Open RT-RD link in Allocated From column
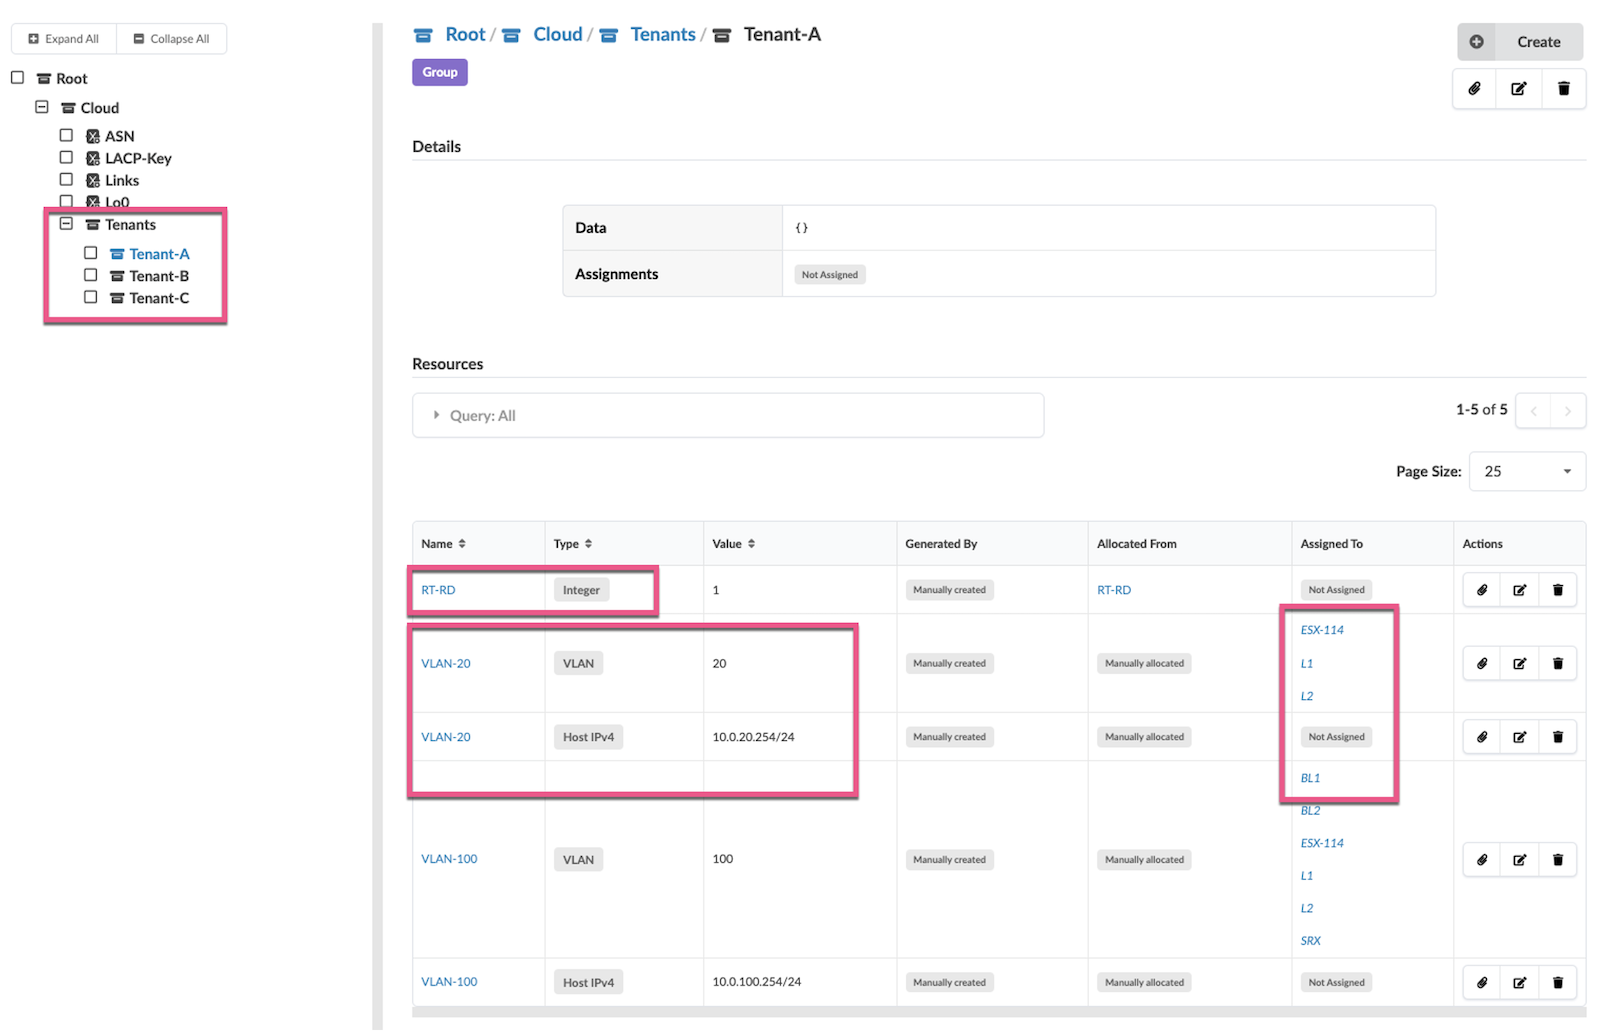This screenshot has width=1600, height=1035. (1114, 590)
